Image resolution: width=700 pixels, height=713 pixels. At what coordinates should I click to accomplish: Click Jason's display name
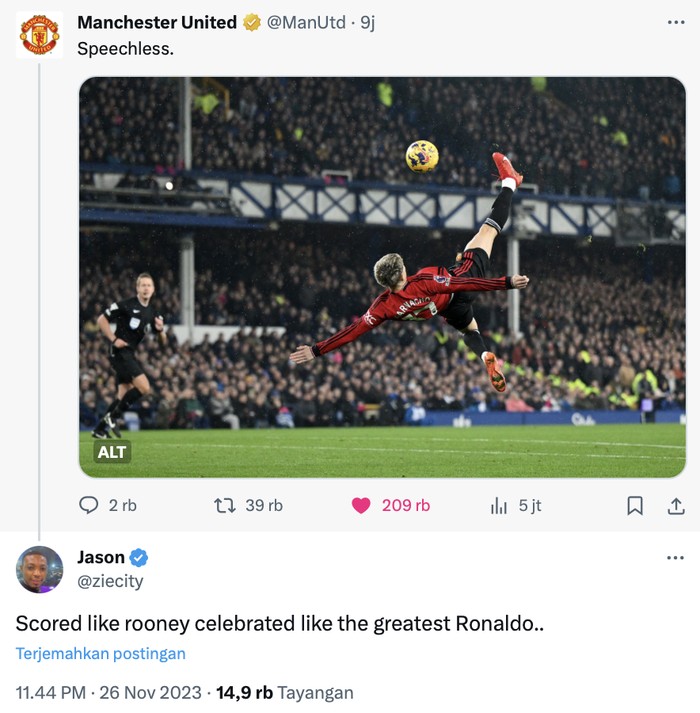[101, 557]
